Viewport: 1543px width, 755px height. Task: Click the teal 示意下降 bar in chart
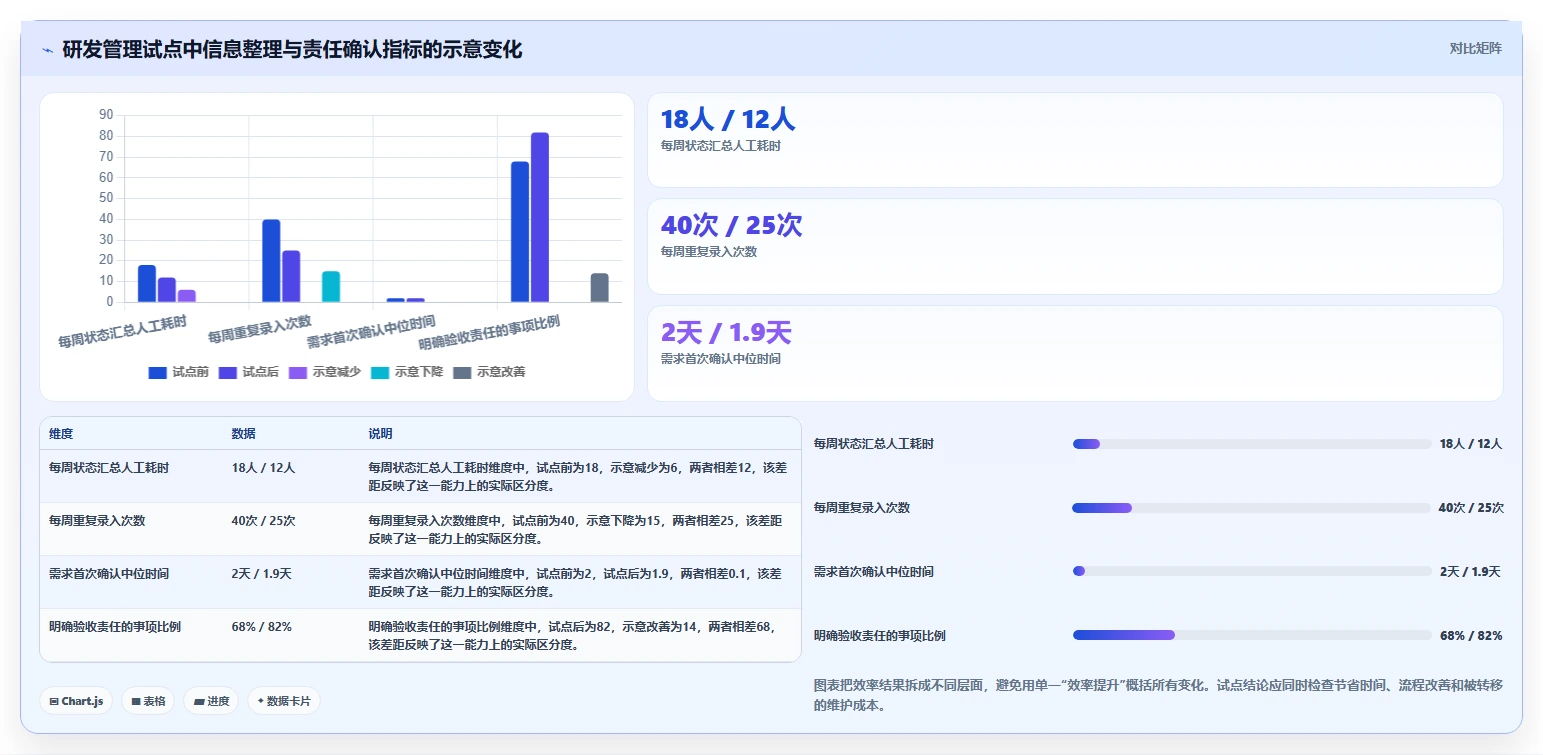tap(331, 286)
